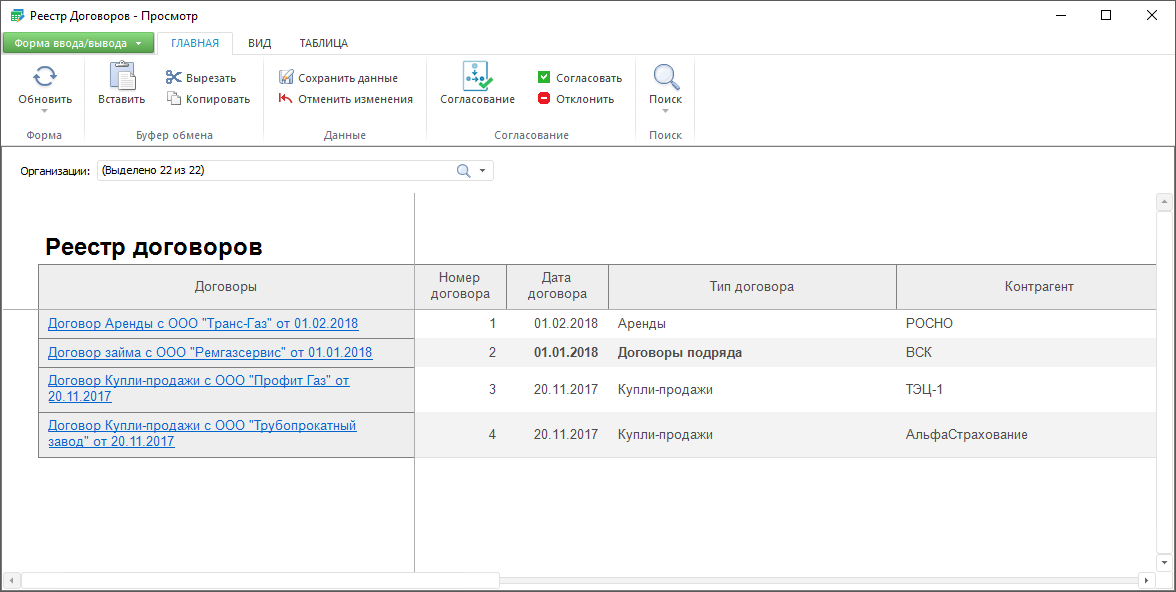Expand the Организации dropdown arrow
The width and height of the screenshot is (1176, 592).
click(x=482, y=171)
